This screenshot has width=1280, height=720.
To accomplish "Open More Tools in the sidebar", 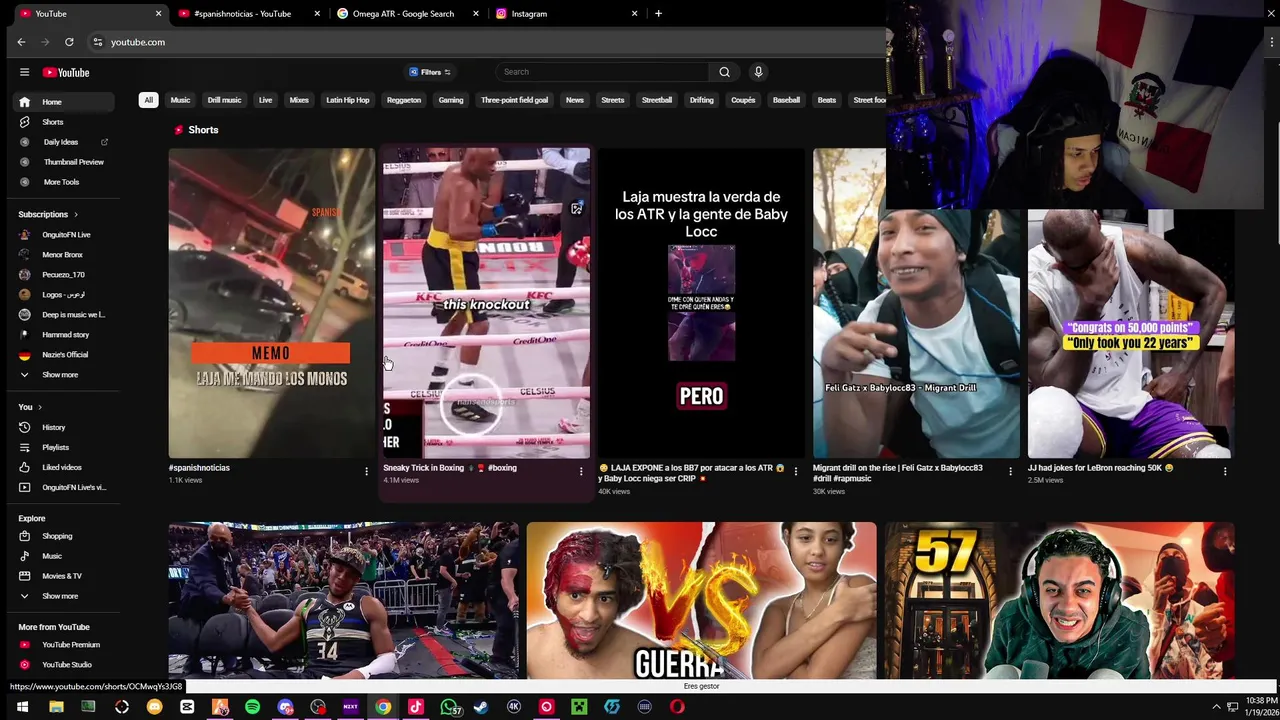I will click(64, 182).
